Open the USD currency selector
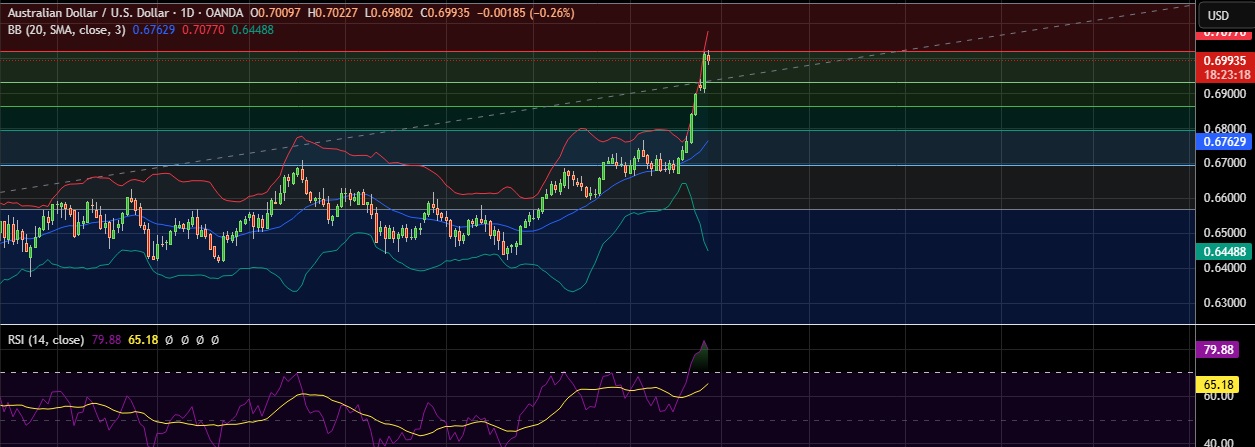 [1218, 15]
